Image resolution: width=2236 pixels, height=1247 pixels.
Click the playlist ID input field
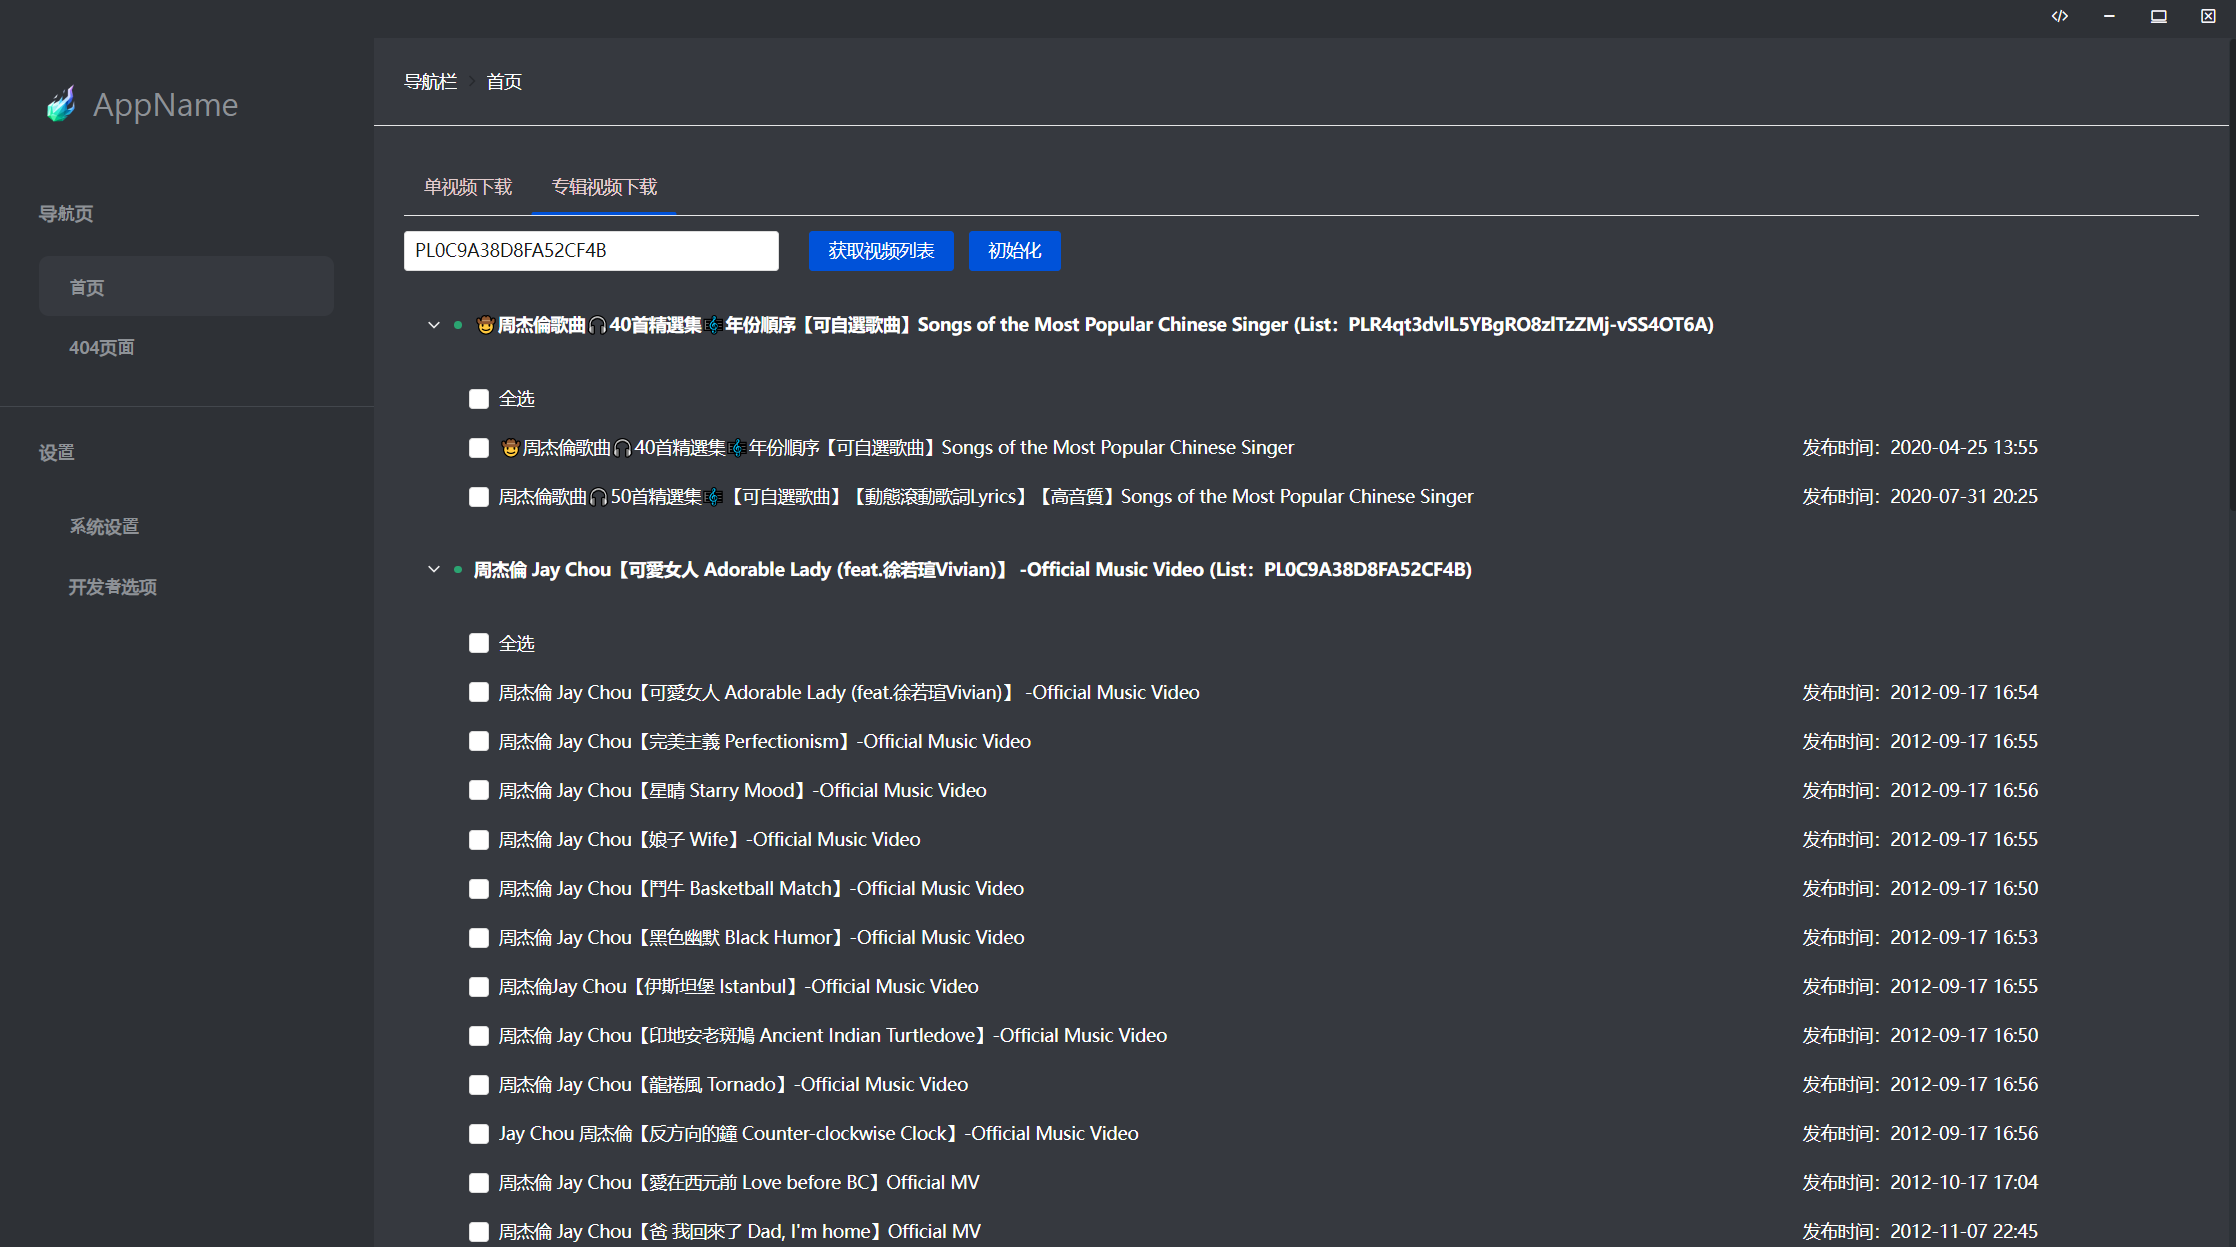pyautogui.click(x=590, y=251)
